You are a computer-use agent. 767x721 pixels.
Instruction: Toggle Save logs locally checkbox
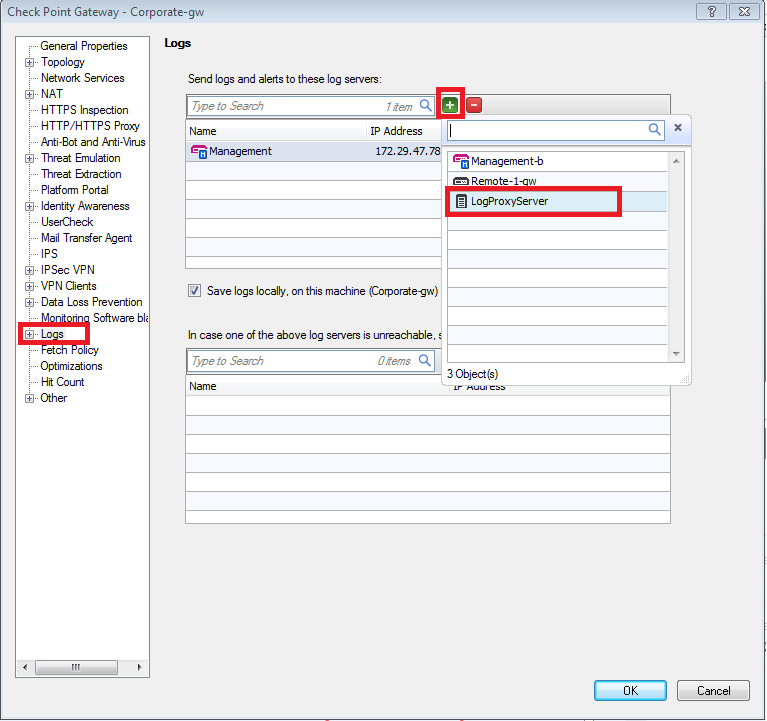tap(194, 291)
